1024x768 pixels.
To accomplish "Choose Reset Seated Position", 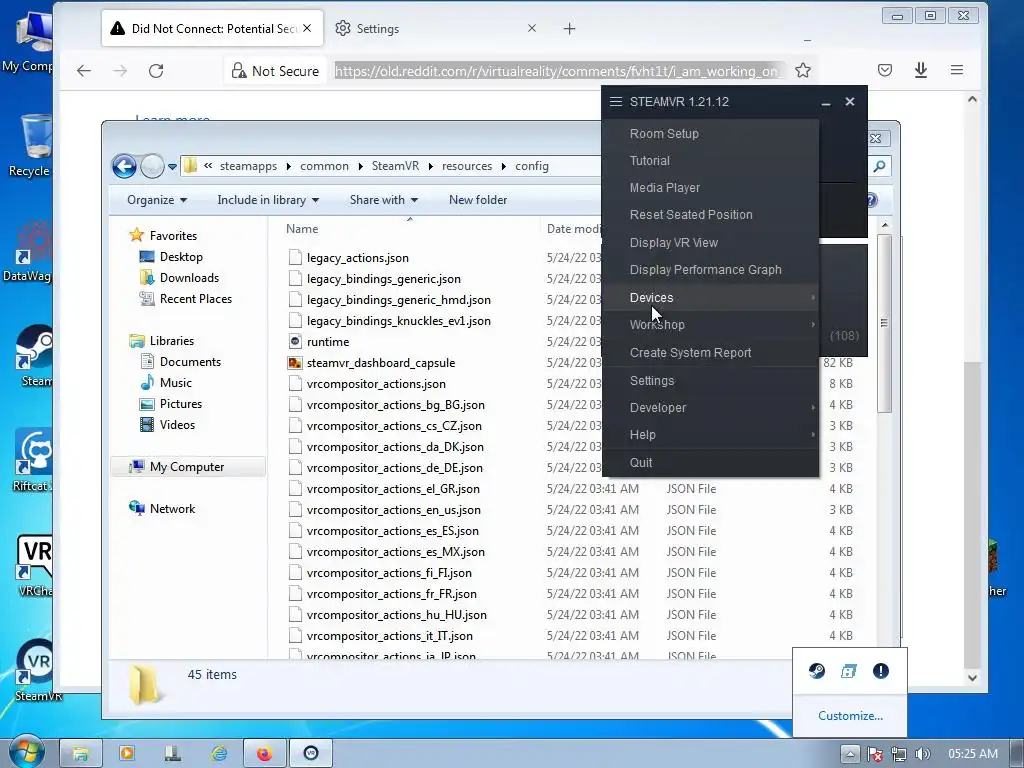I will coord(711,215).
